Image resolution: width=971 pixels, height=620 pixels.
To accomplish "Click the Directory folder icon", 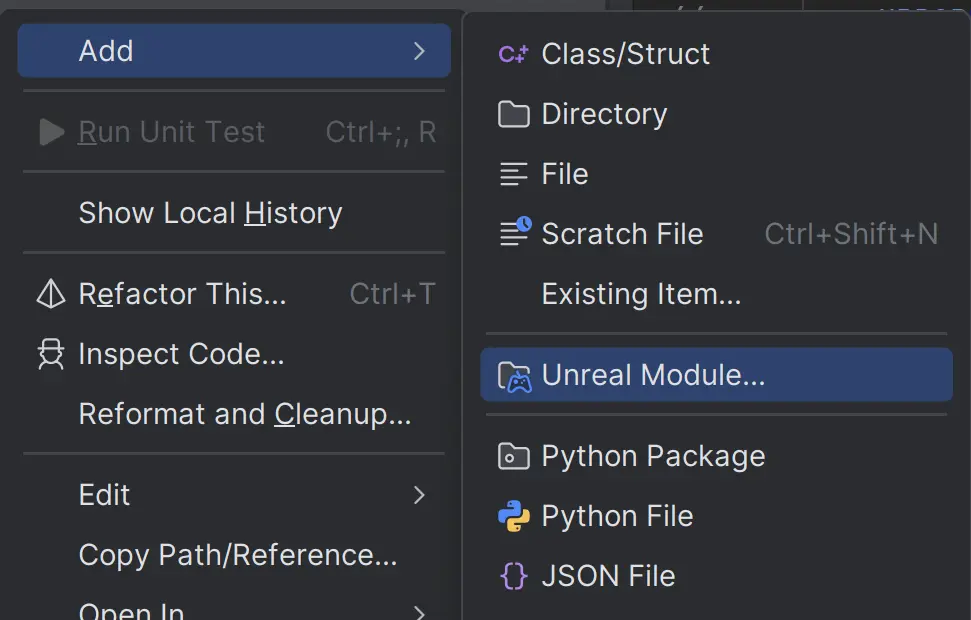I will pyautogui.click(x=513, y=114).
